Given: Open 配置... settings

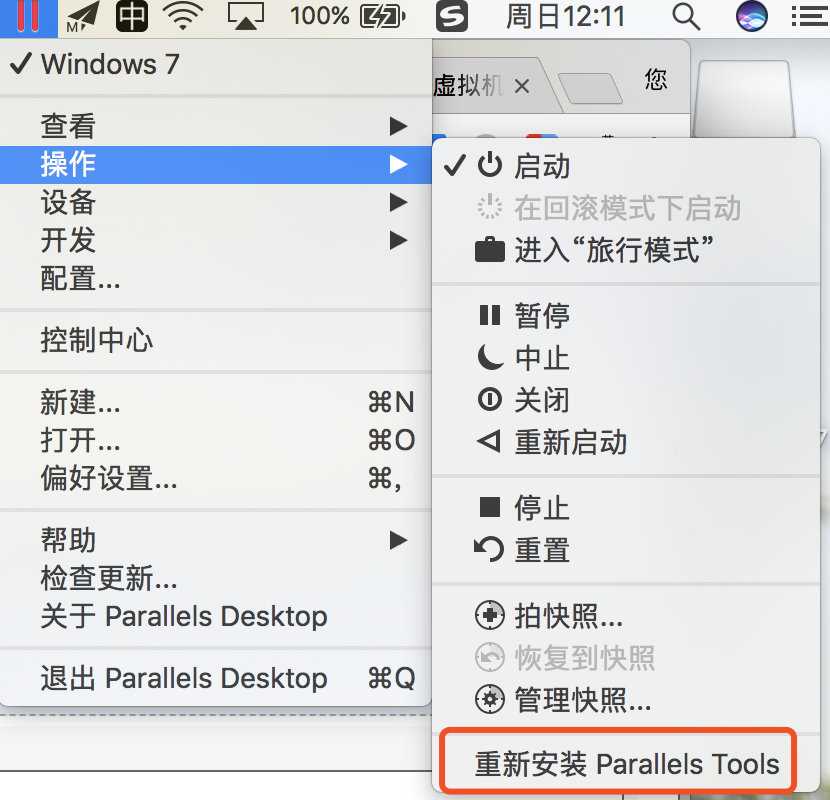Looking at the screenshot, I should click(x=216, y=278).
